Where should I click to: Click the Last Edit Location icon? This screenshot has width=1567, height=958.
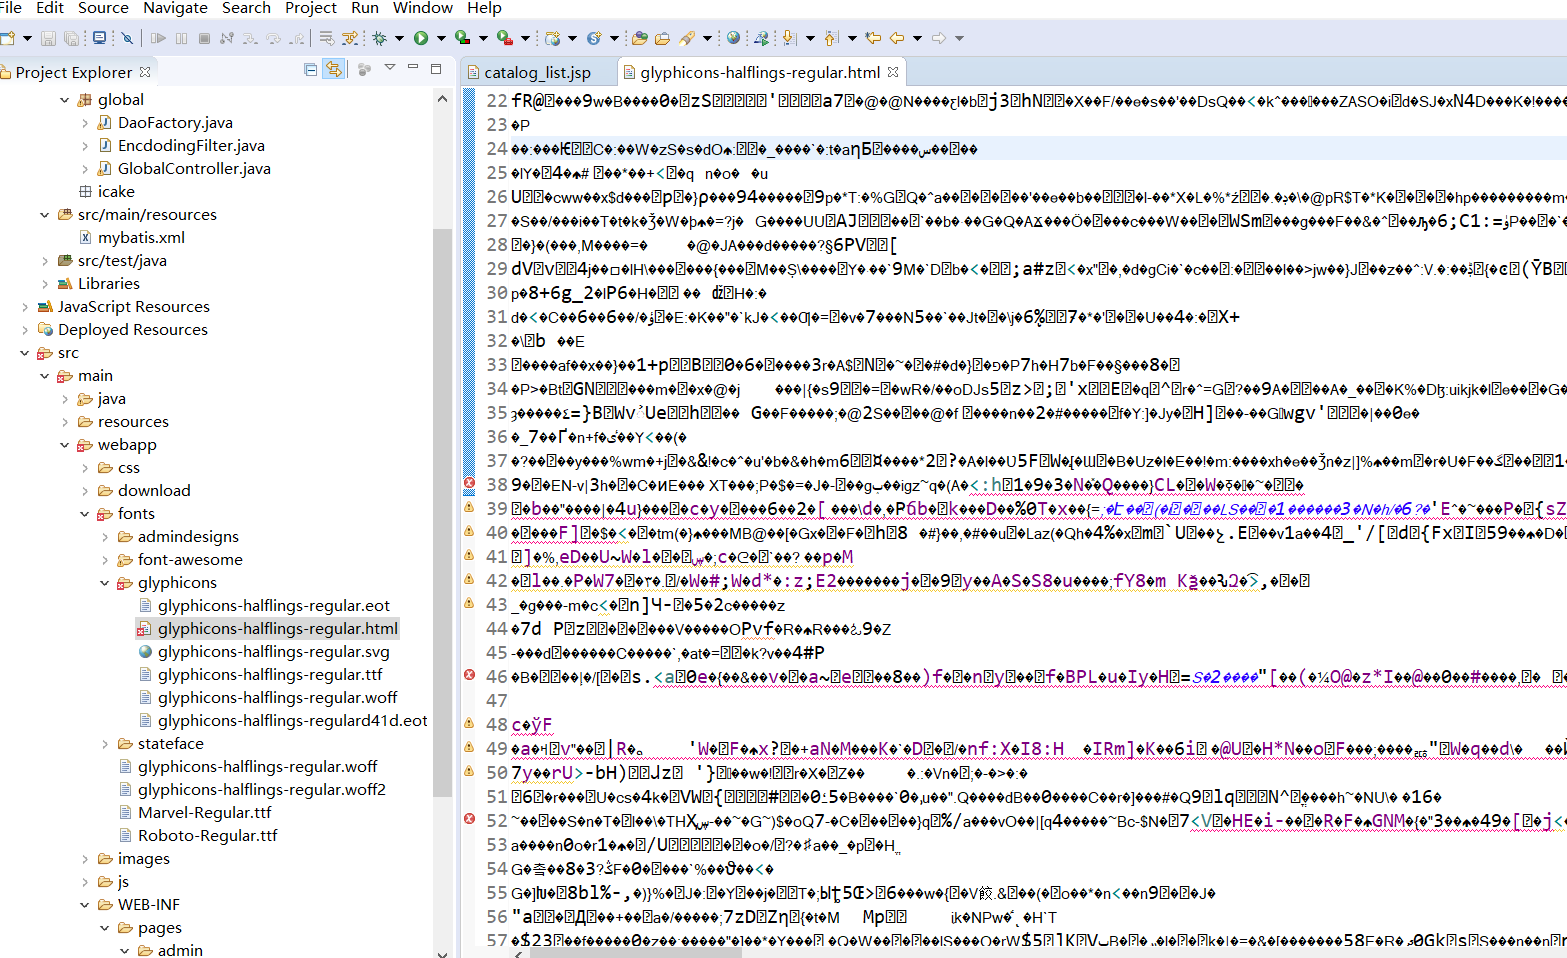pyautogui.click(x=874, y=38)
